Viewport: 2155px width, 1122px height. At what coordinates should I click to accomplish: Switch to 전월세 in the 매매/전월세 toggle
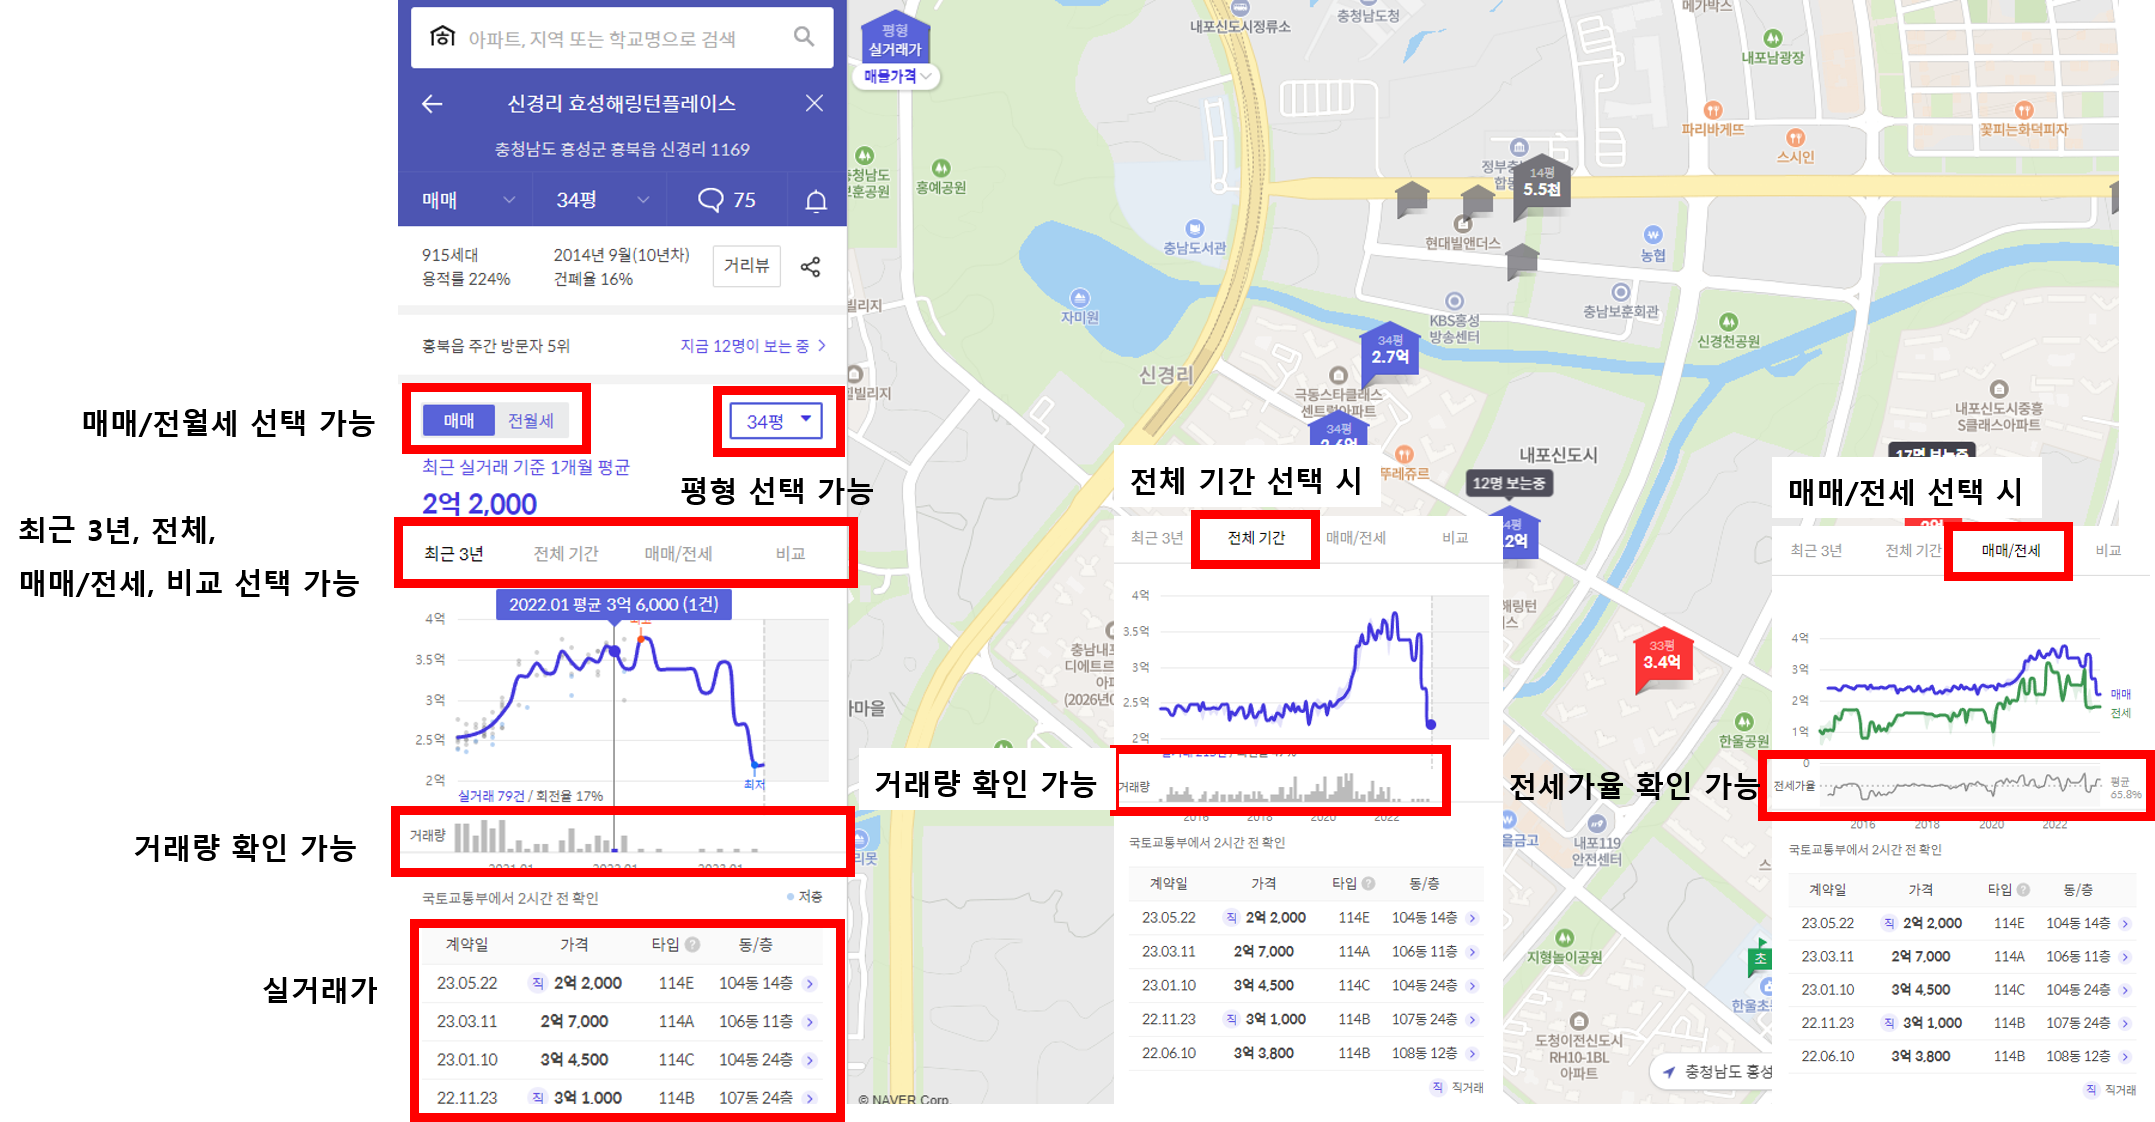pos(530,420)
